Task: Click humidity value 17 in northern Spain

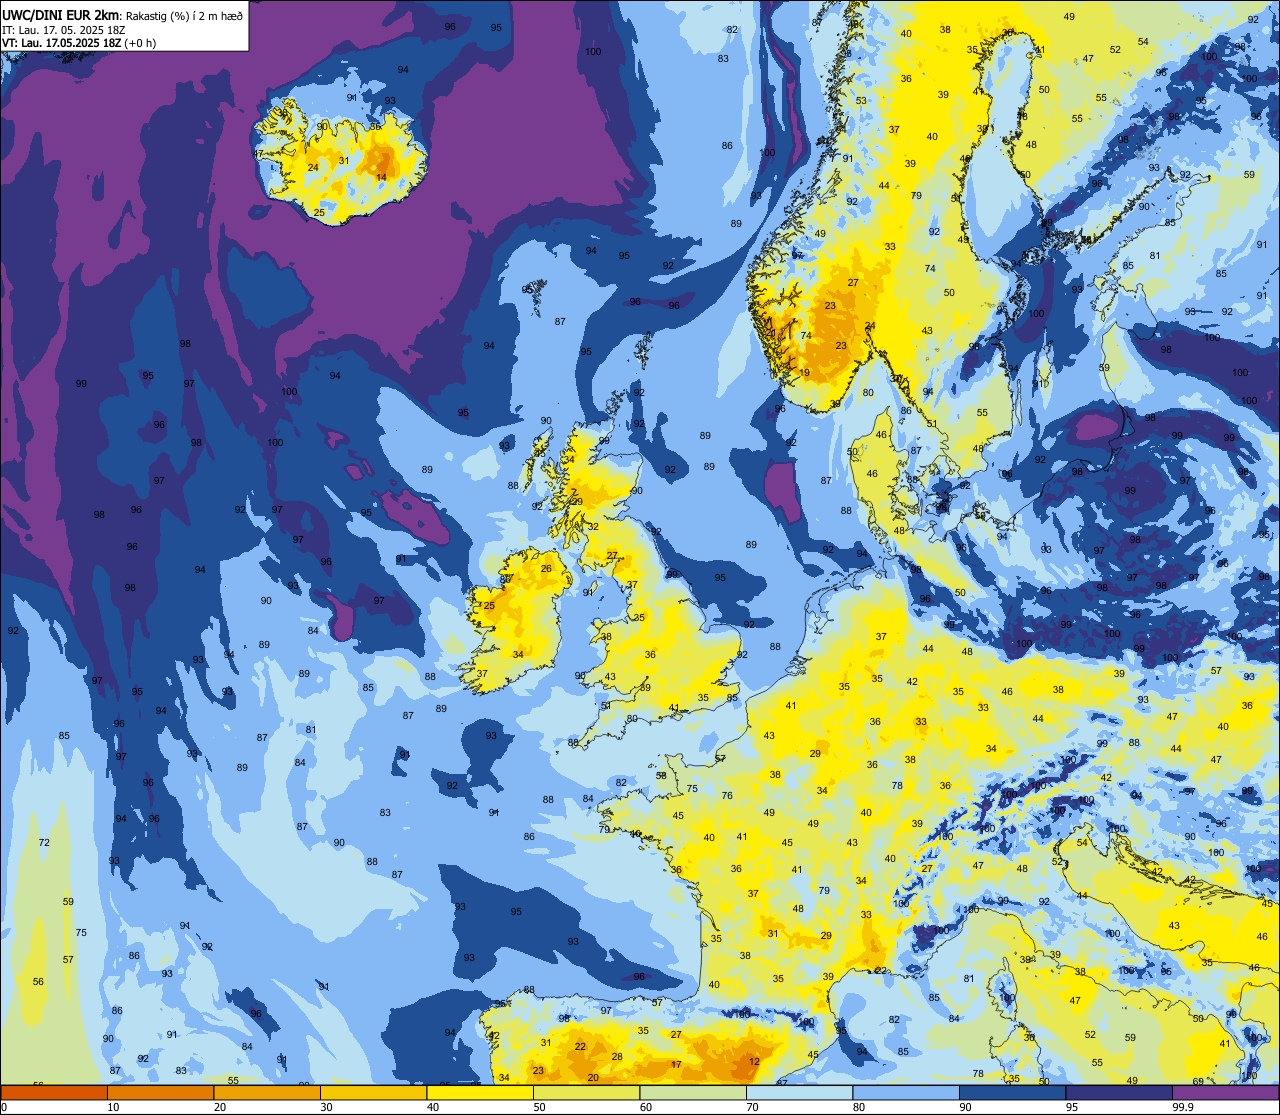Action: [676, 1065]
